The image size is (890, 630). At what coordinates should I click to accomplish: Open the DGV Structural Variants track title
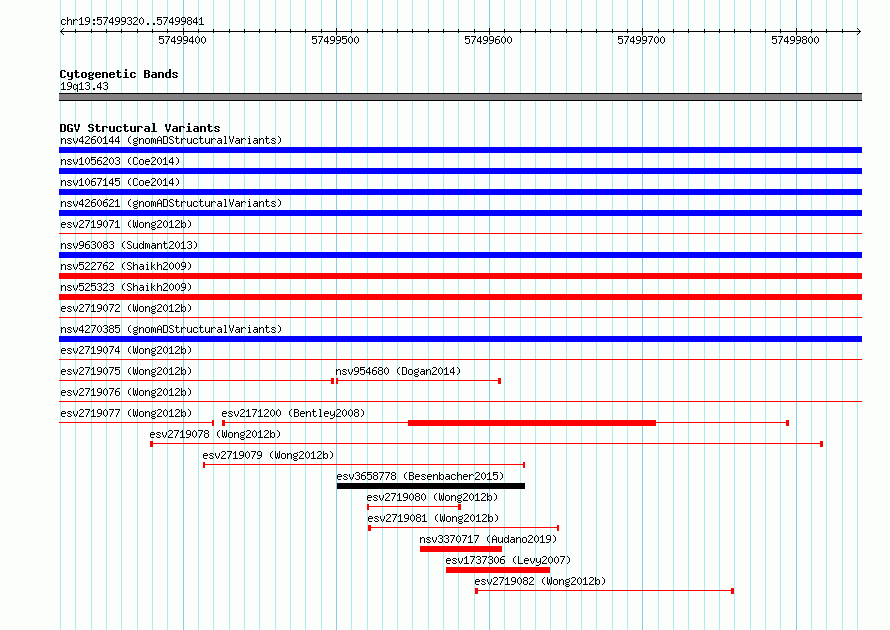140,128
